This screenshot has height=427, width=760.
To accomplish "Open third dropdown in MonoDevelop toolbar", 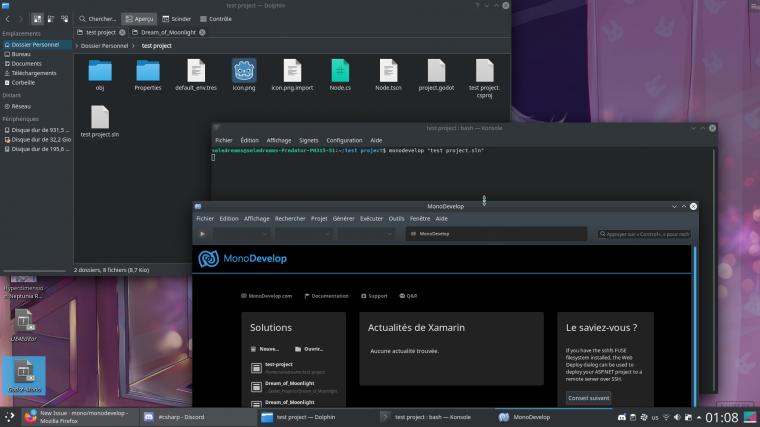I will click(366, 234).
